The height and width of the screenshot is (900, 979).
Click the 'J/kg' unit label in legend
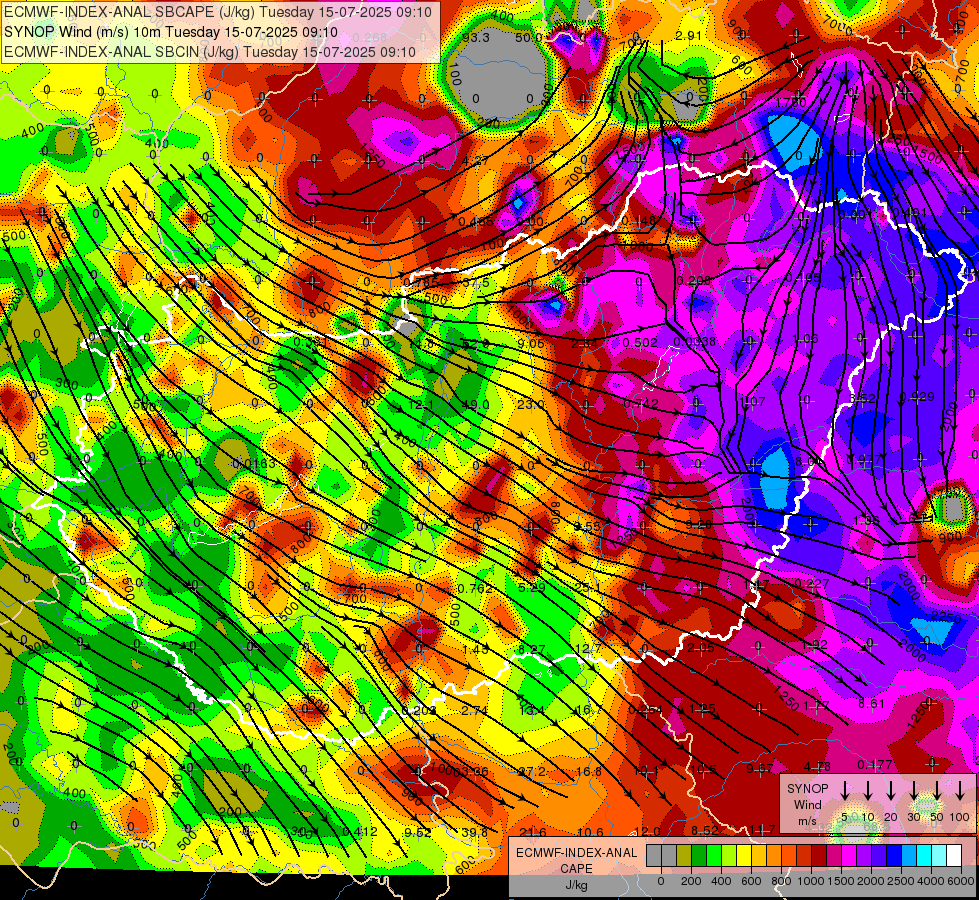point(576,885)
